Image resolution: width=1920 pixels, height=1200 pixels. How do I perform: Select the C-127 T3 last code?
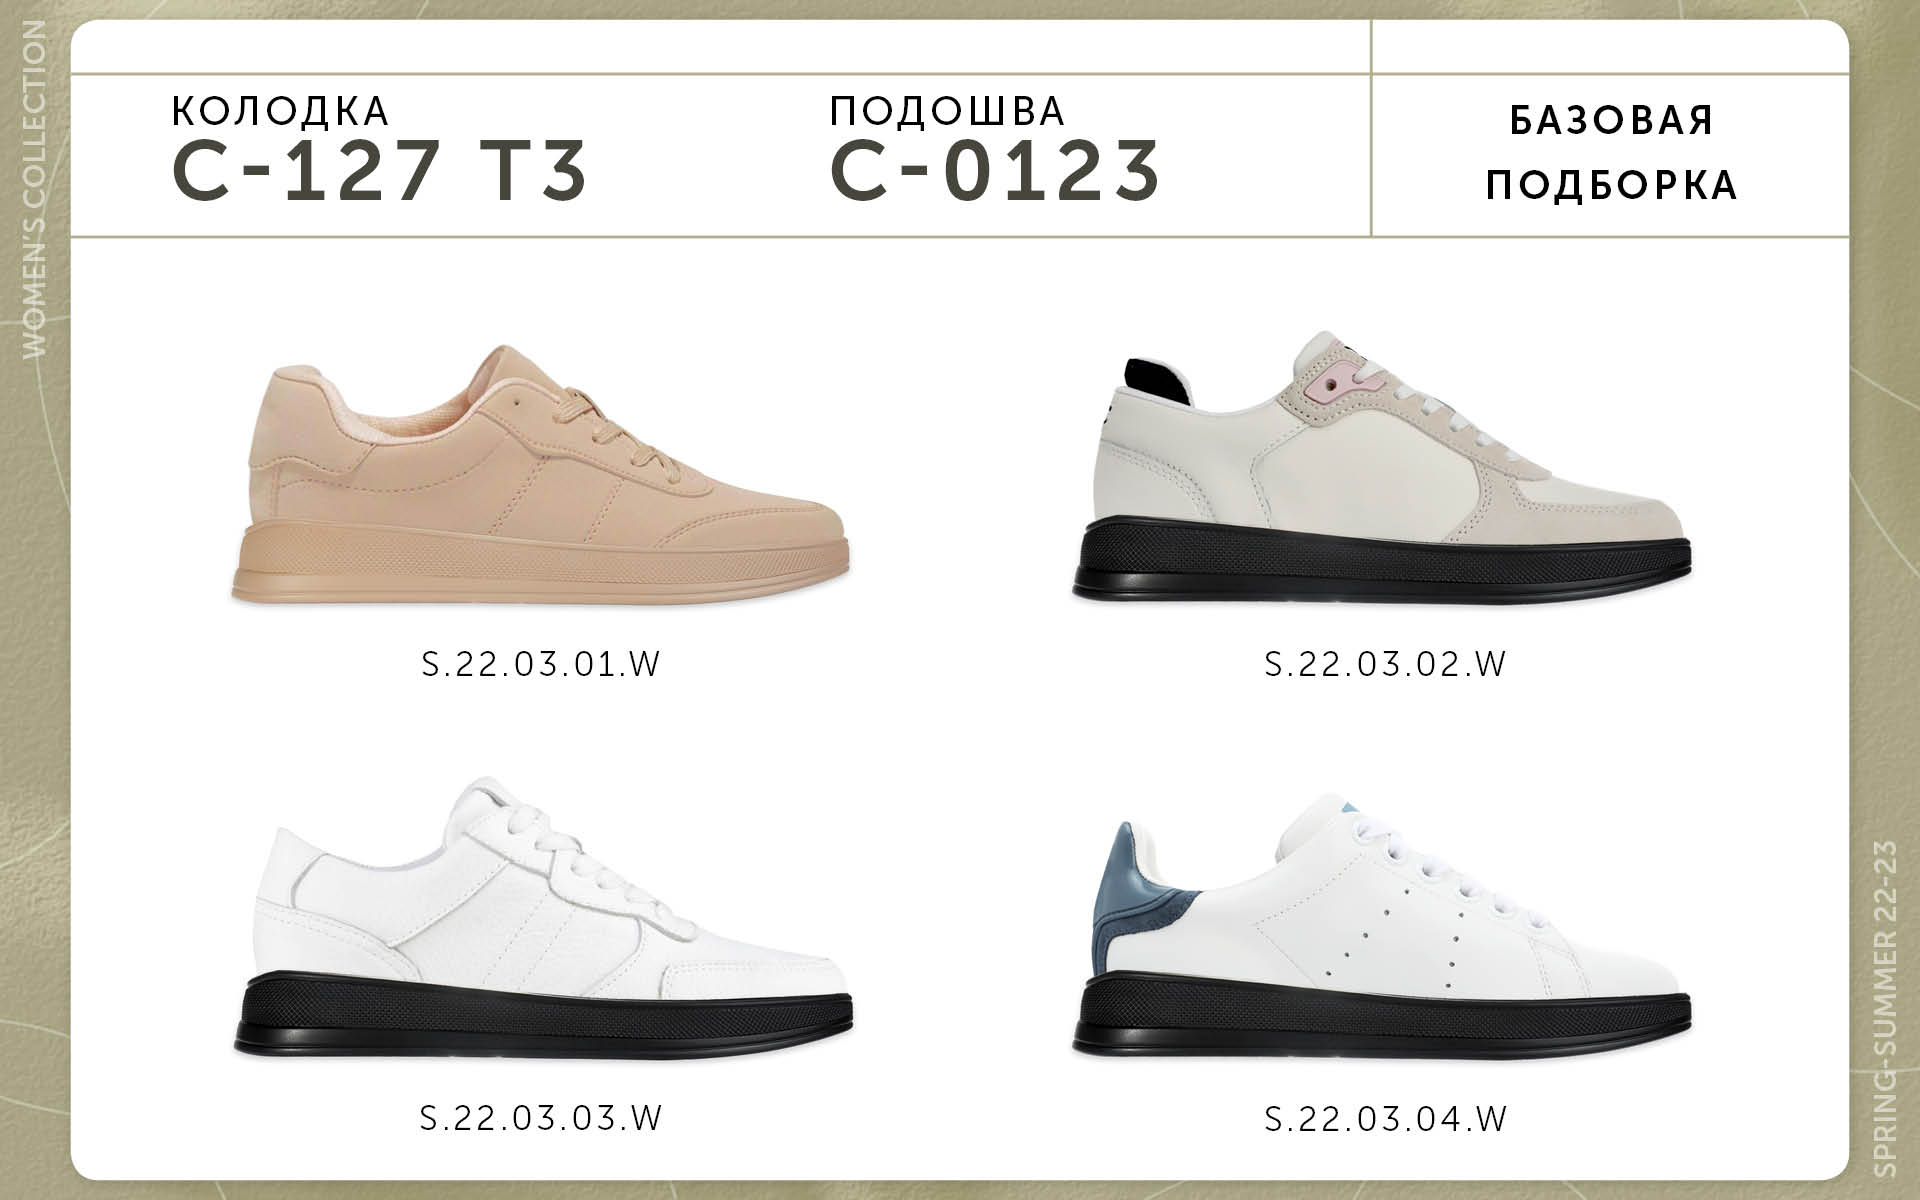[380, 170]
